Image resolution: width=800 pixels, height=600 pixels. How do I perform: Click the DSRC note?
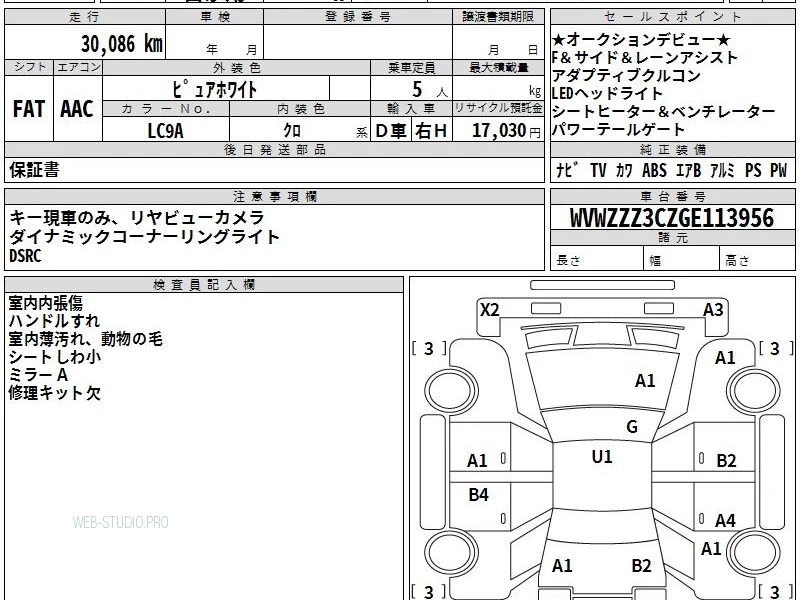pyautogui.click(x=25, y=256)
